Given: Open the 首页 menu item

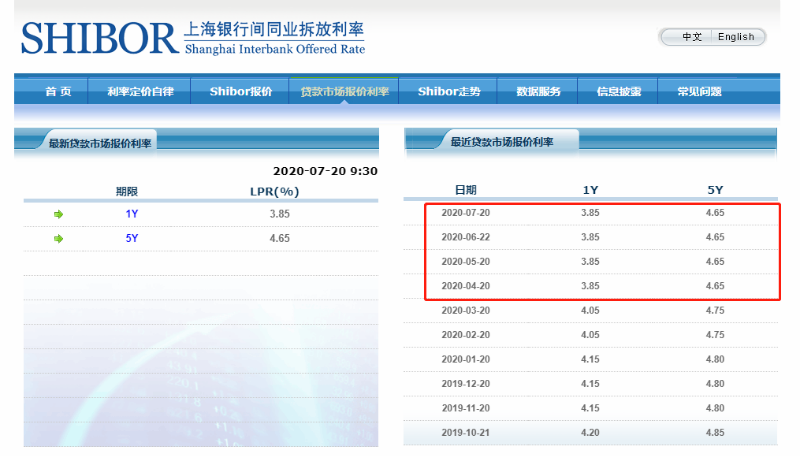Looking at the screenshot, I should click(58, 91).
